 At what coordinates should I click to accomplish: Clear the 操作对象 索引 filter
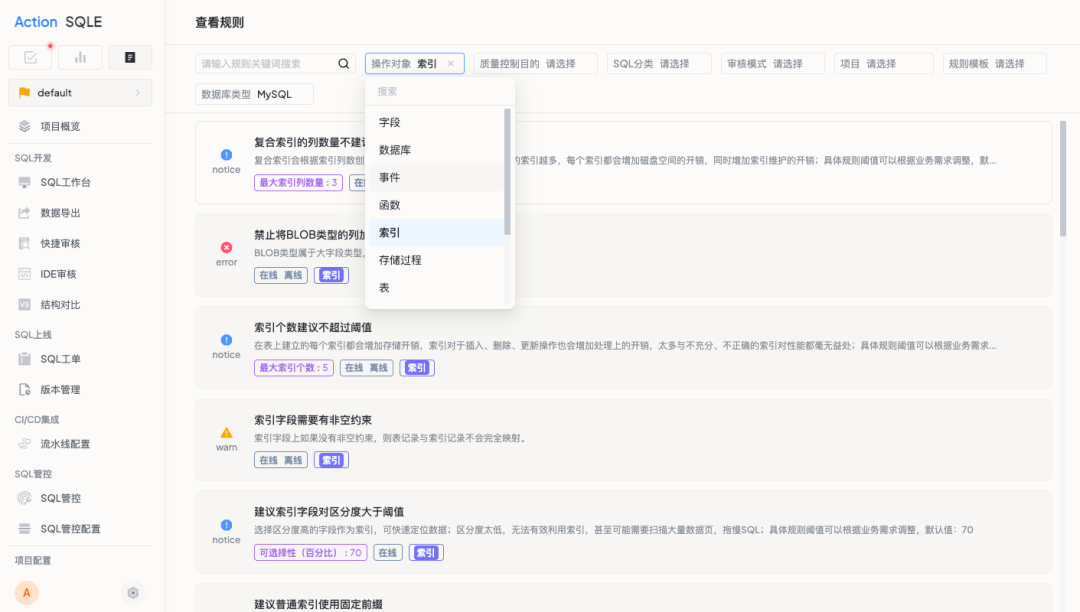[450, 63]
